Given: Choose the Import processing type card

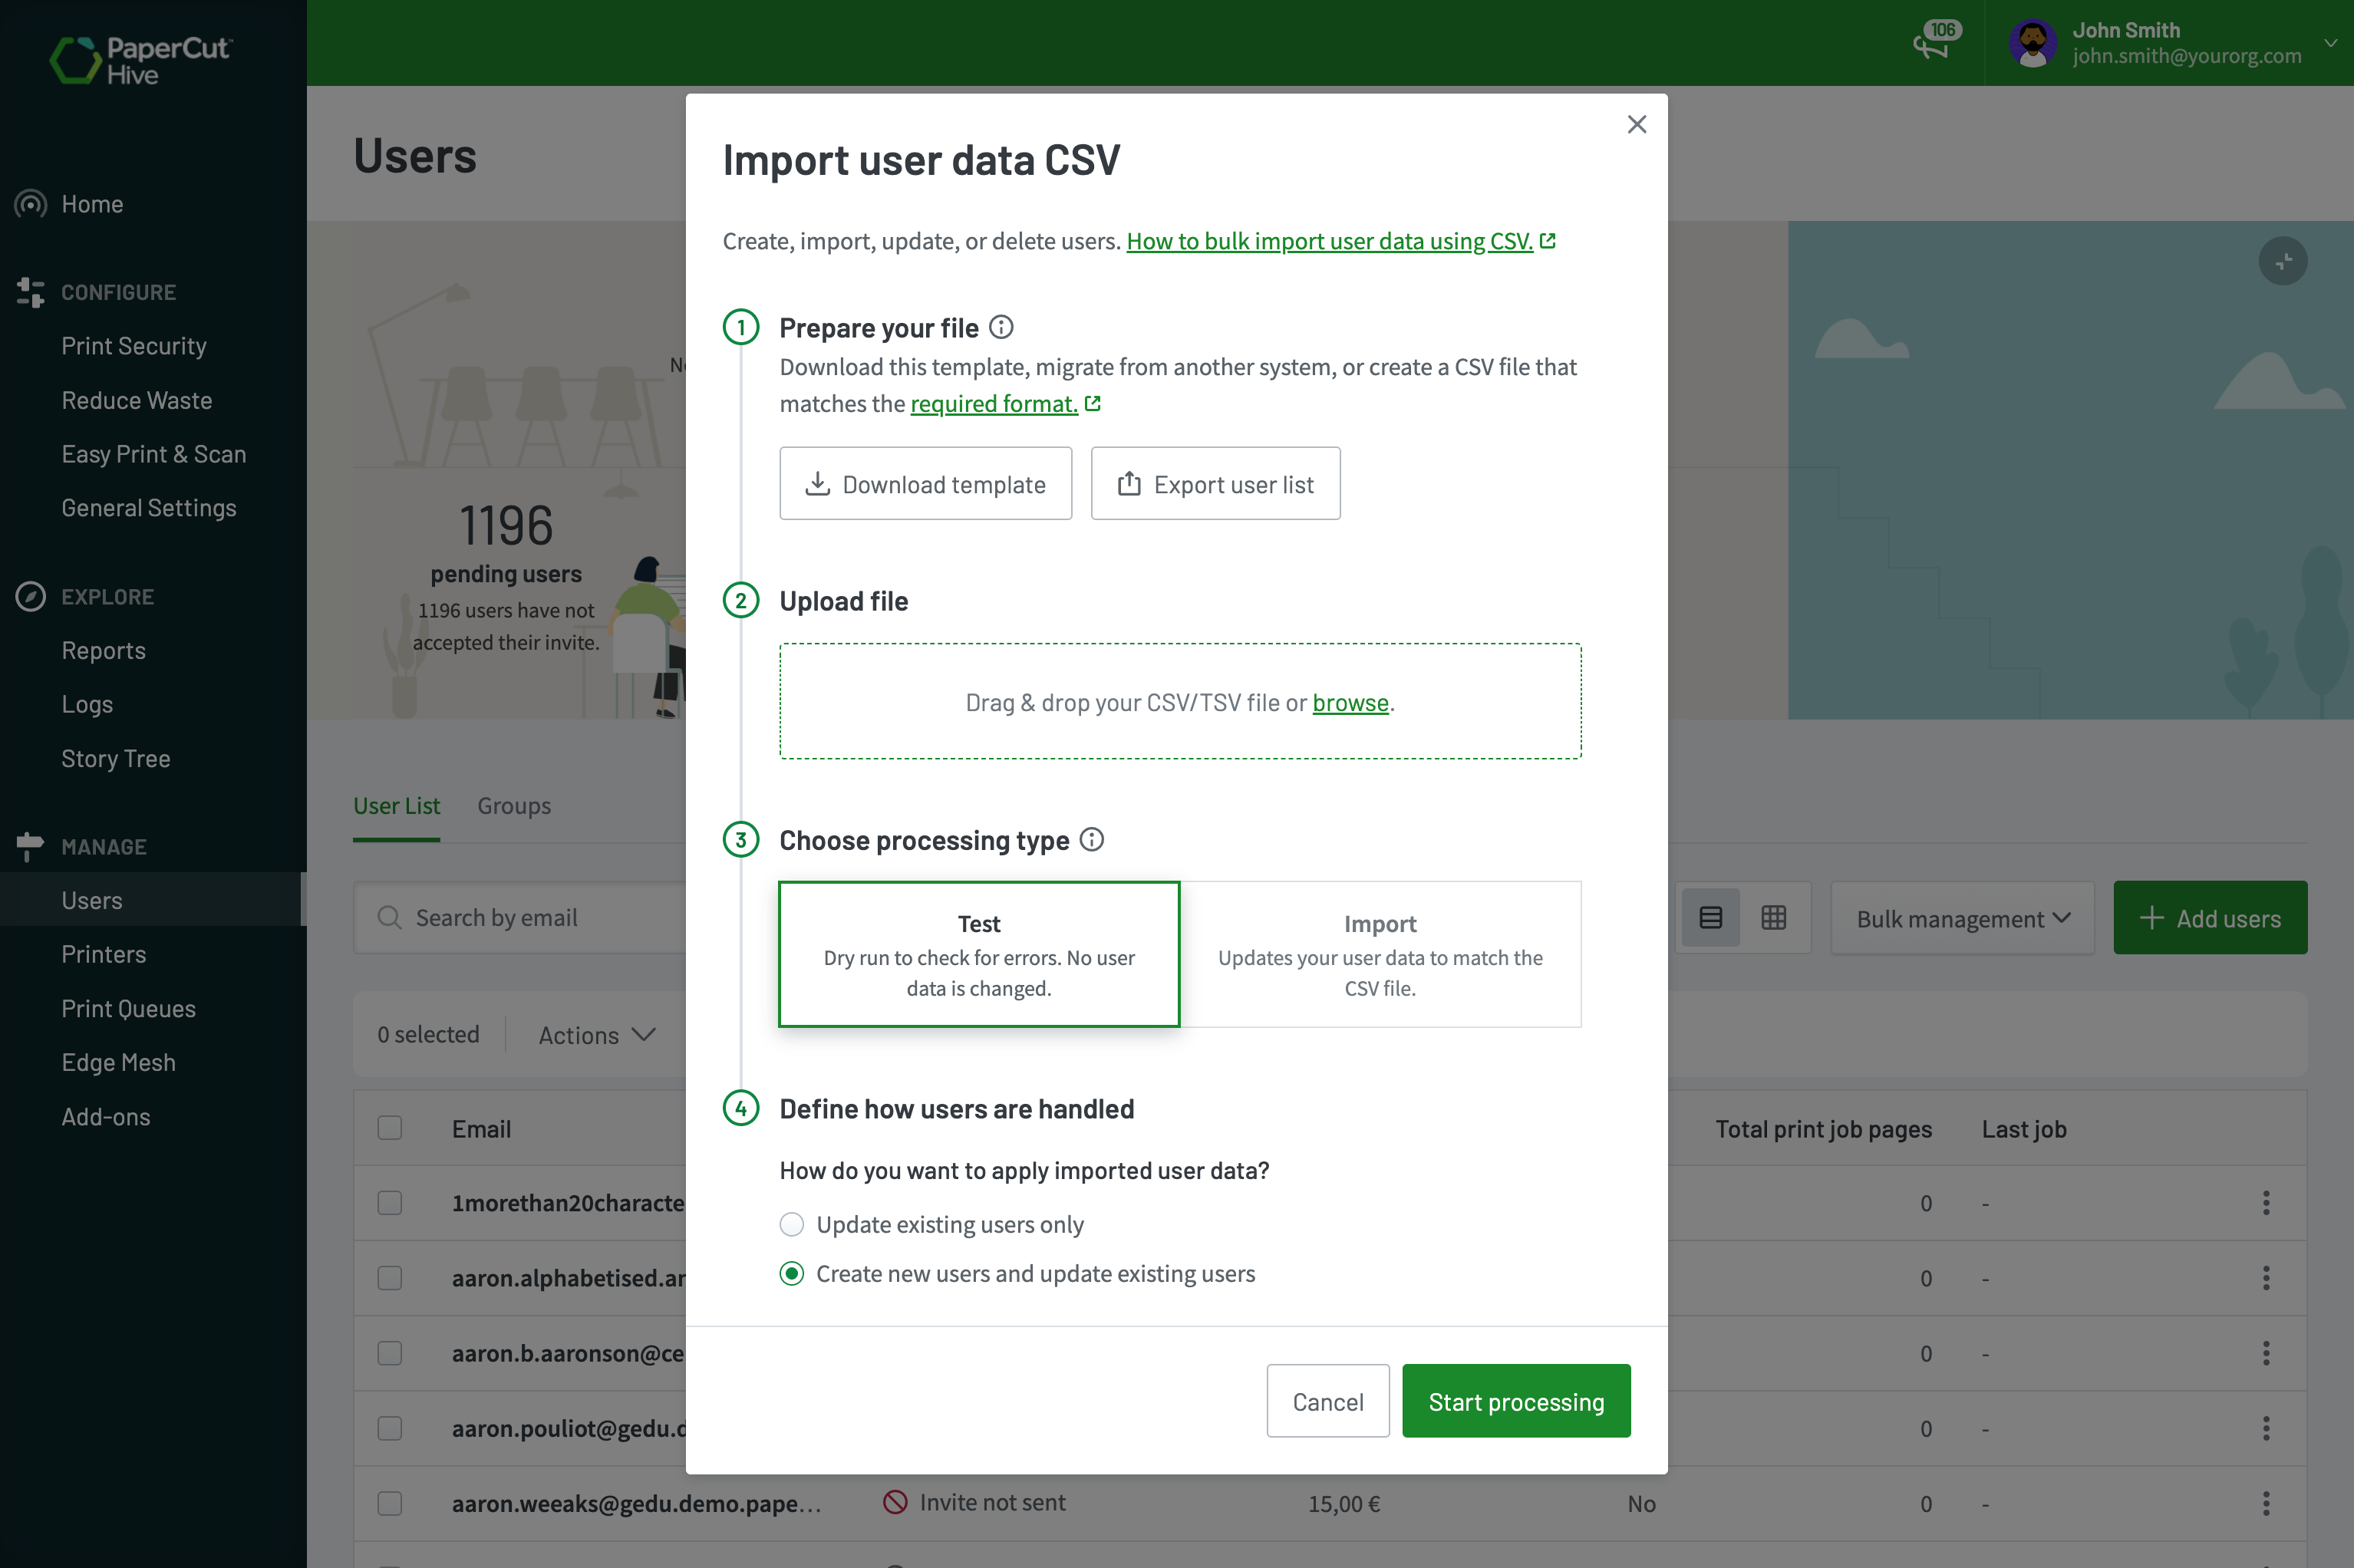Looking at the screenshot, I should 1380,954.
